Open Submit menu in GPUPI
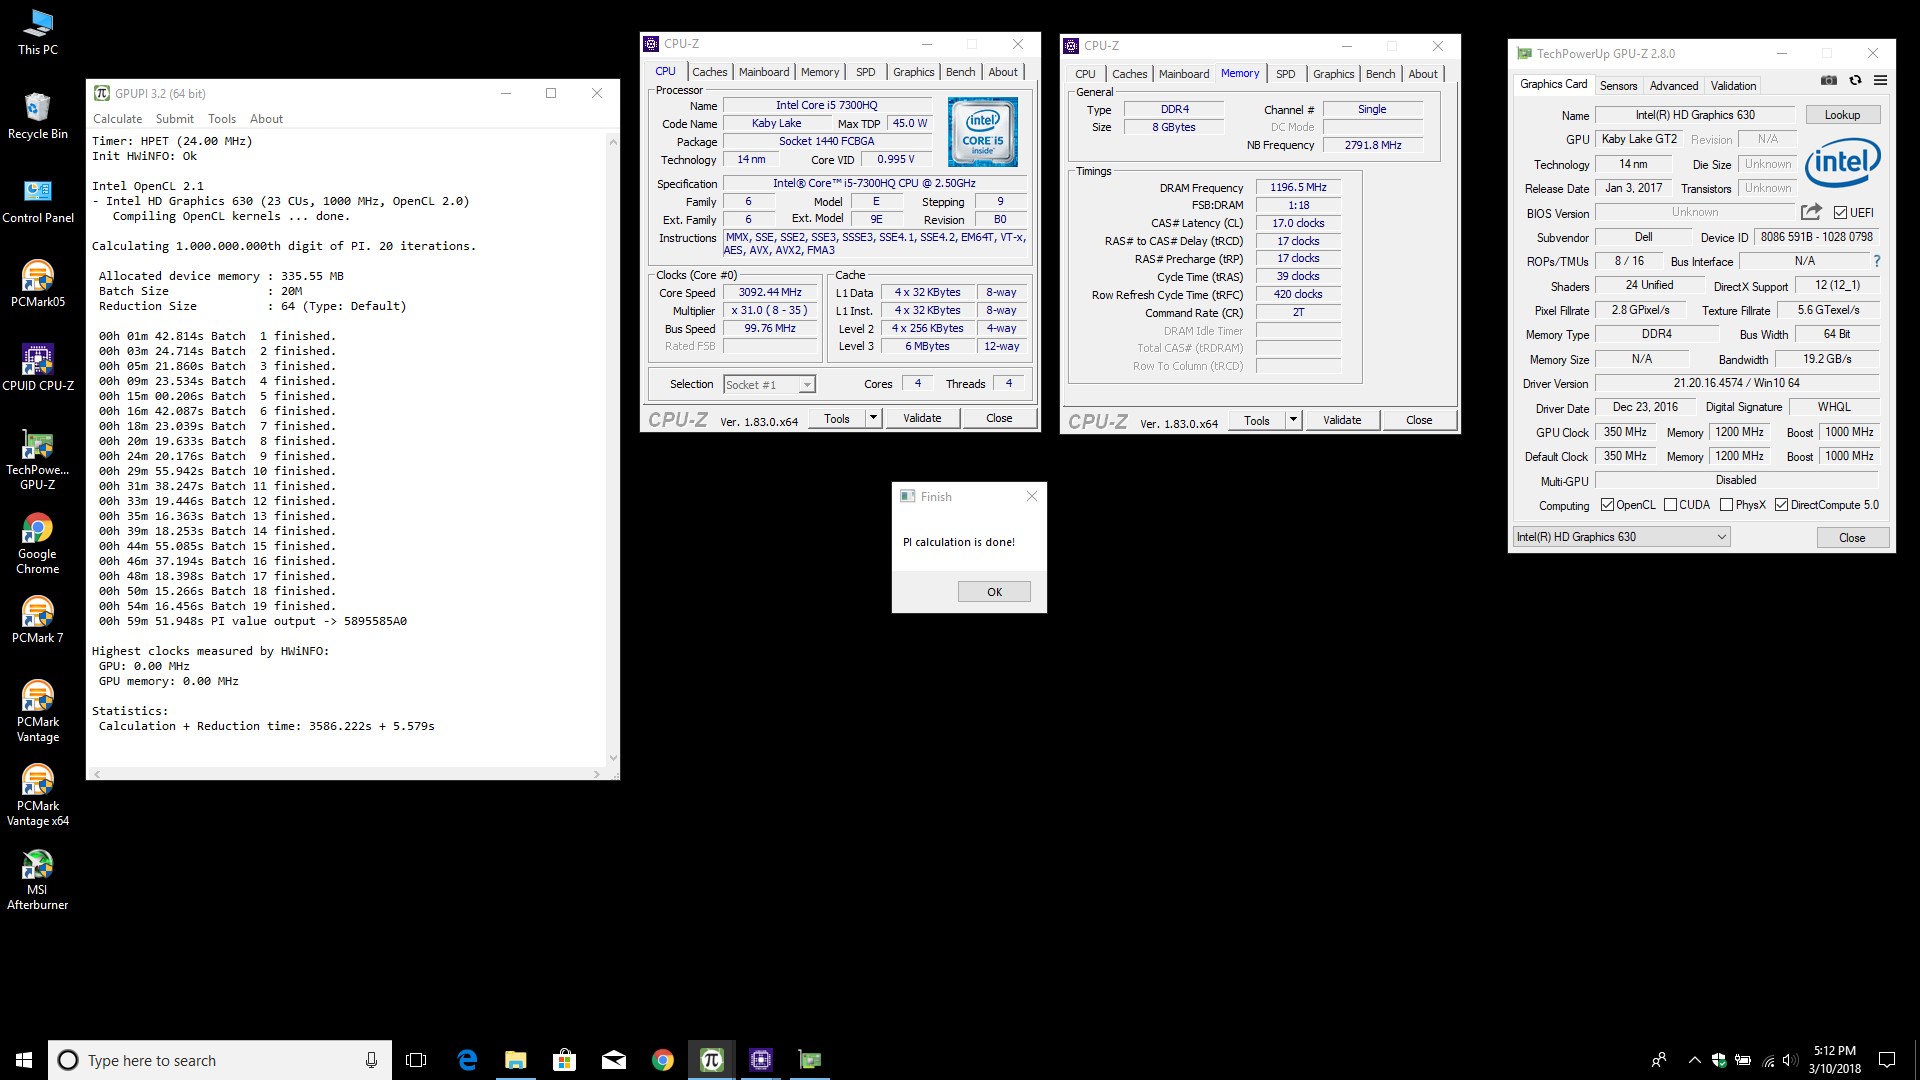This screenshot has height=1080, width=1920. pos(175,118)
